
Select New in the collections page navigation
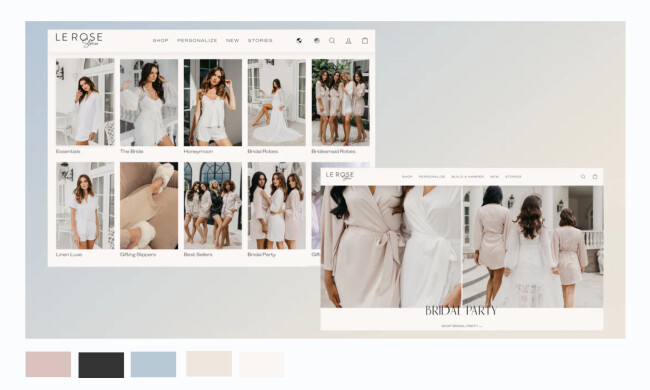[233, 41]
